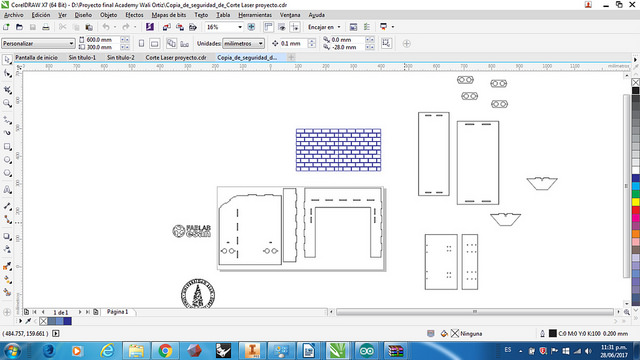This screenshot has width=640, height=360.
Task: Open Google Chrome from taskbar
Action: tap(165, 351)
